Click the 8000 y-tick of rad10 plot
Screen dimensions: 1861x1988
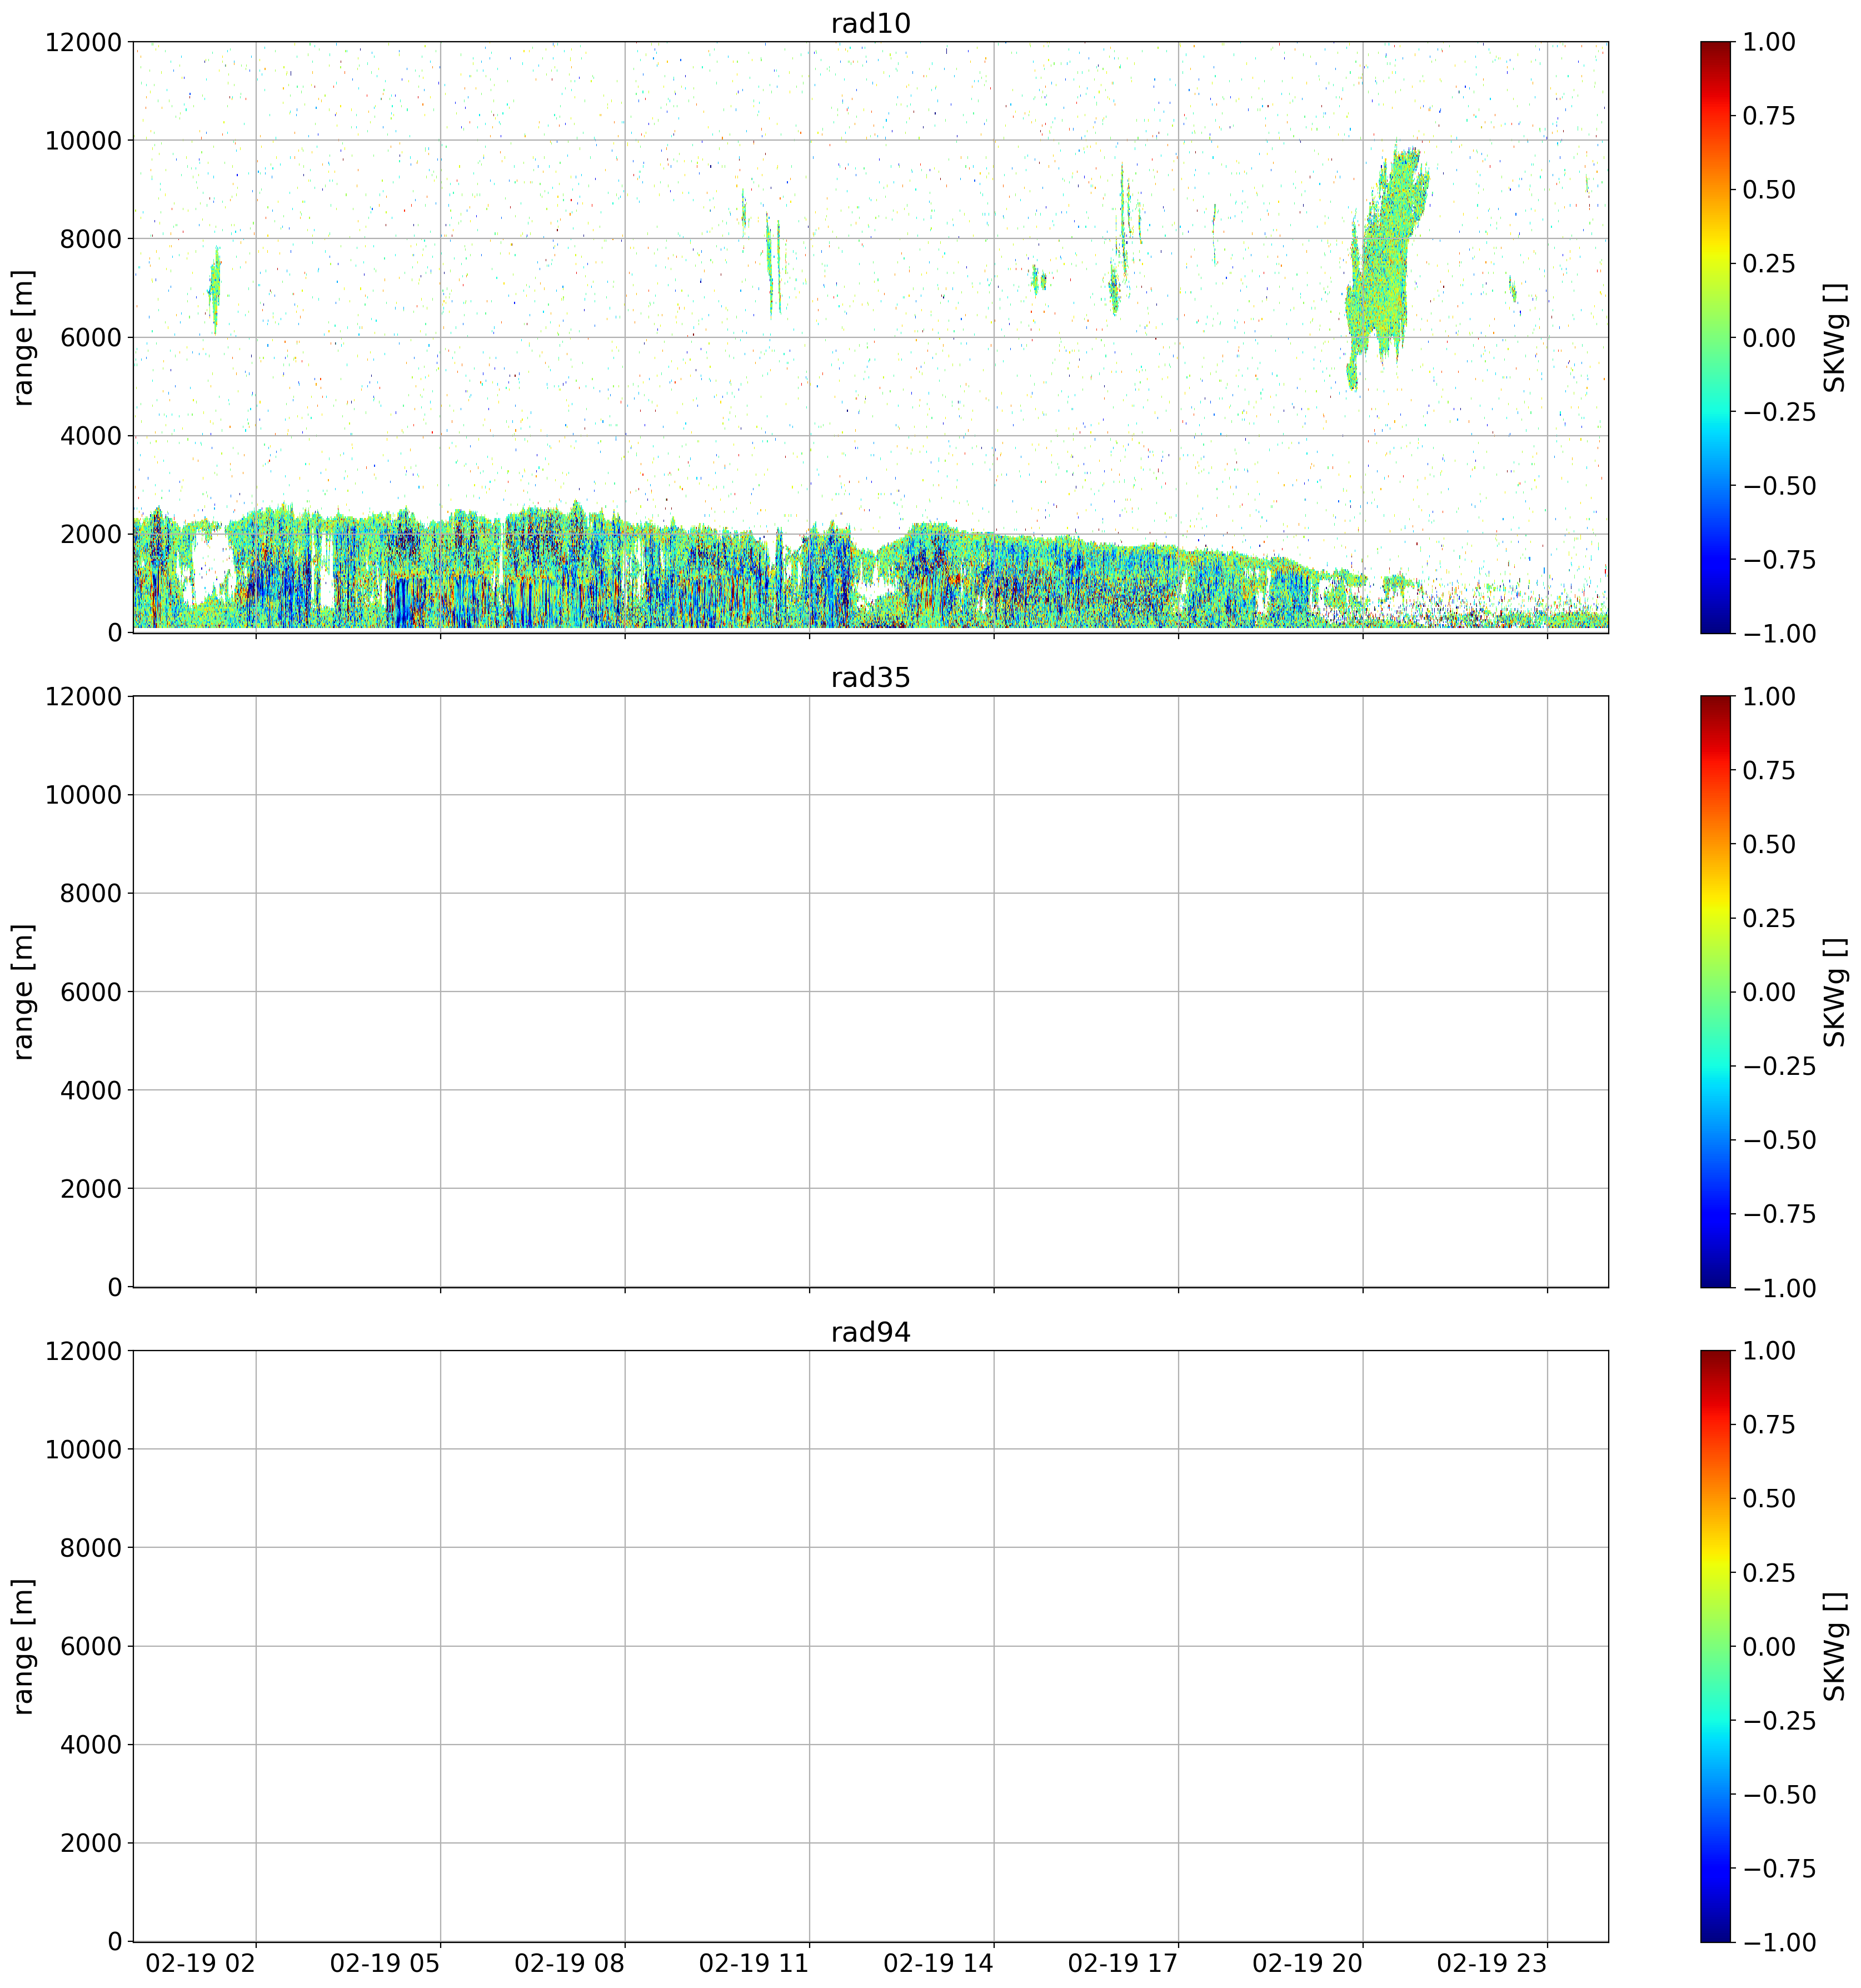coord(91,239)
